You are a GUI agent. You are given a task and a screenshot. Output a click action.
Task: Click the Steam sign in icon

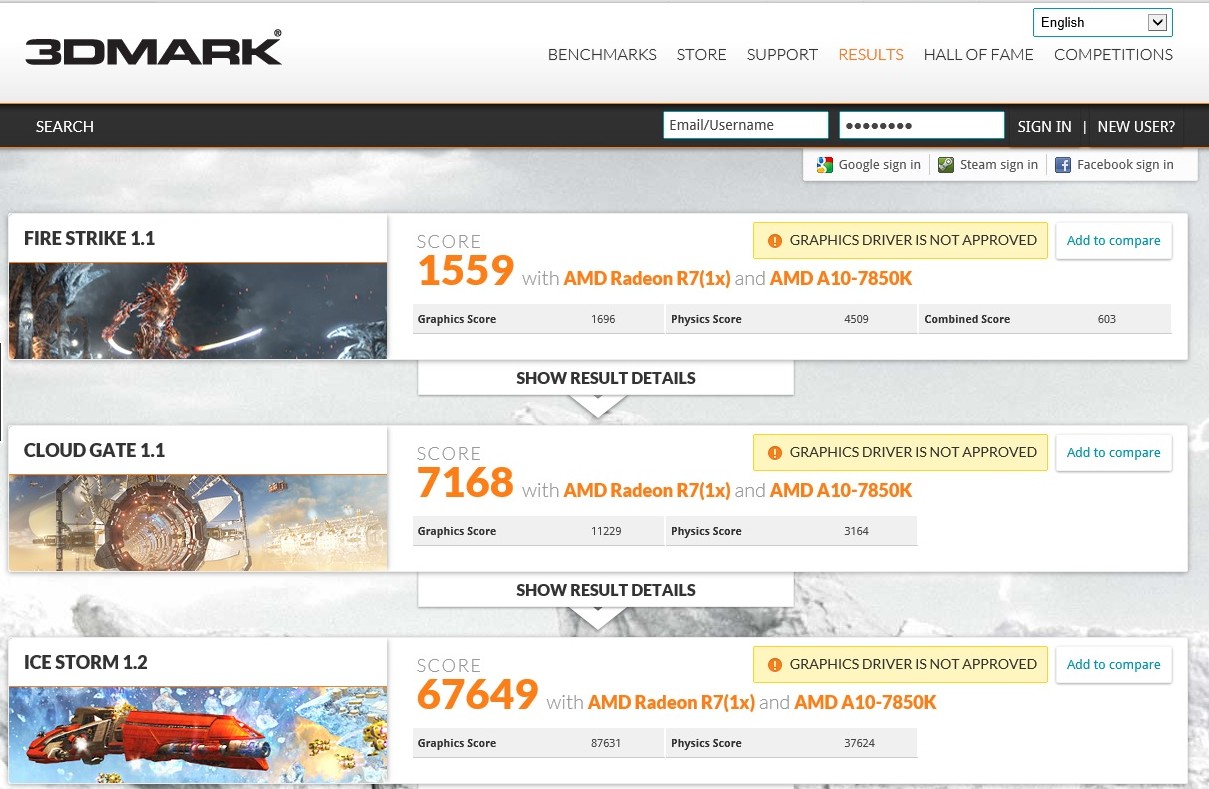tap(946, 165)
